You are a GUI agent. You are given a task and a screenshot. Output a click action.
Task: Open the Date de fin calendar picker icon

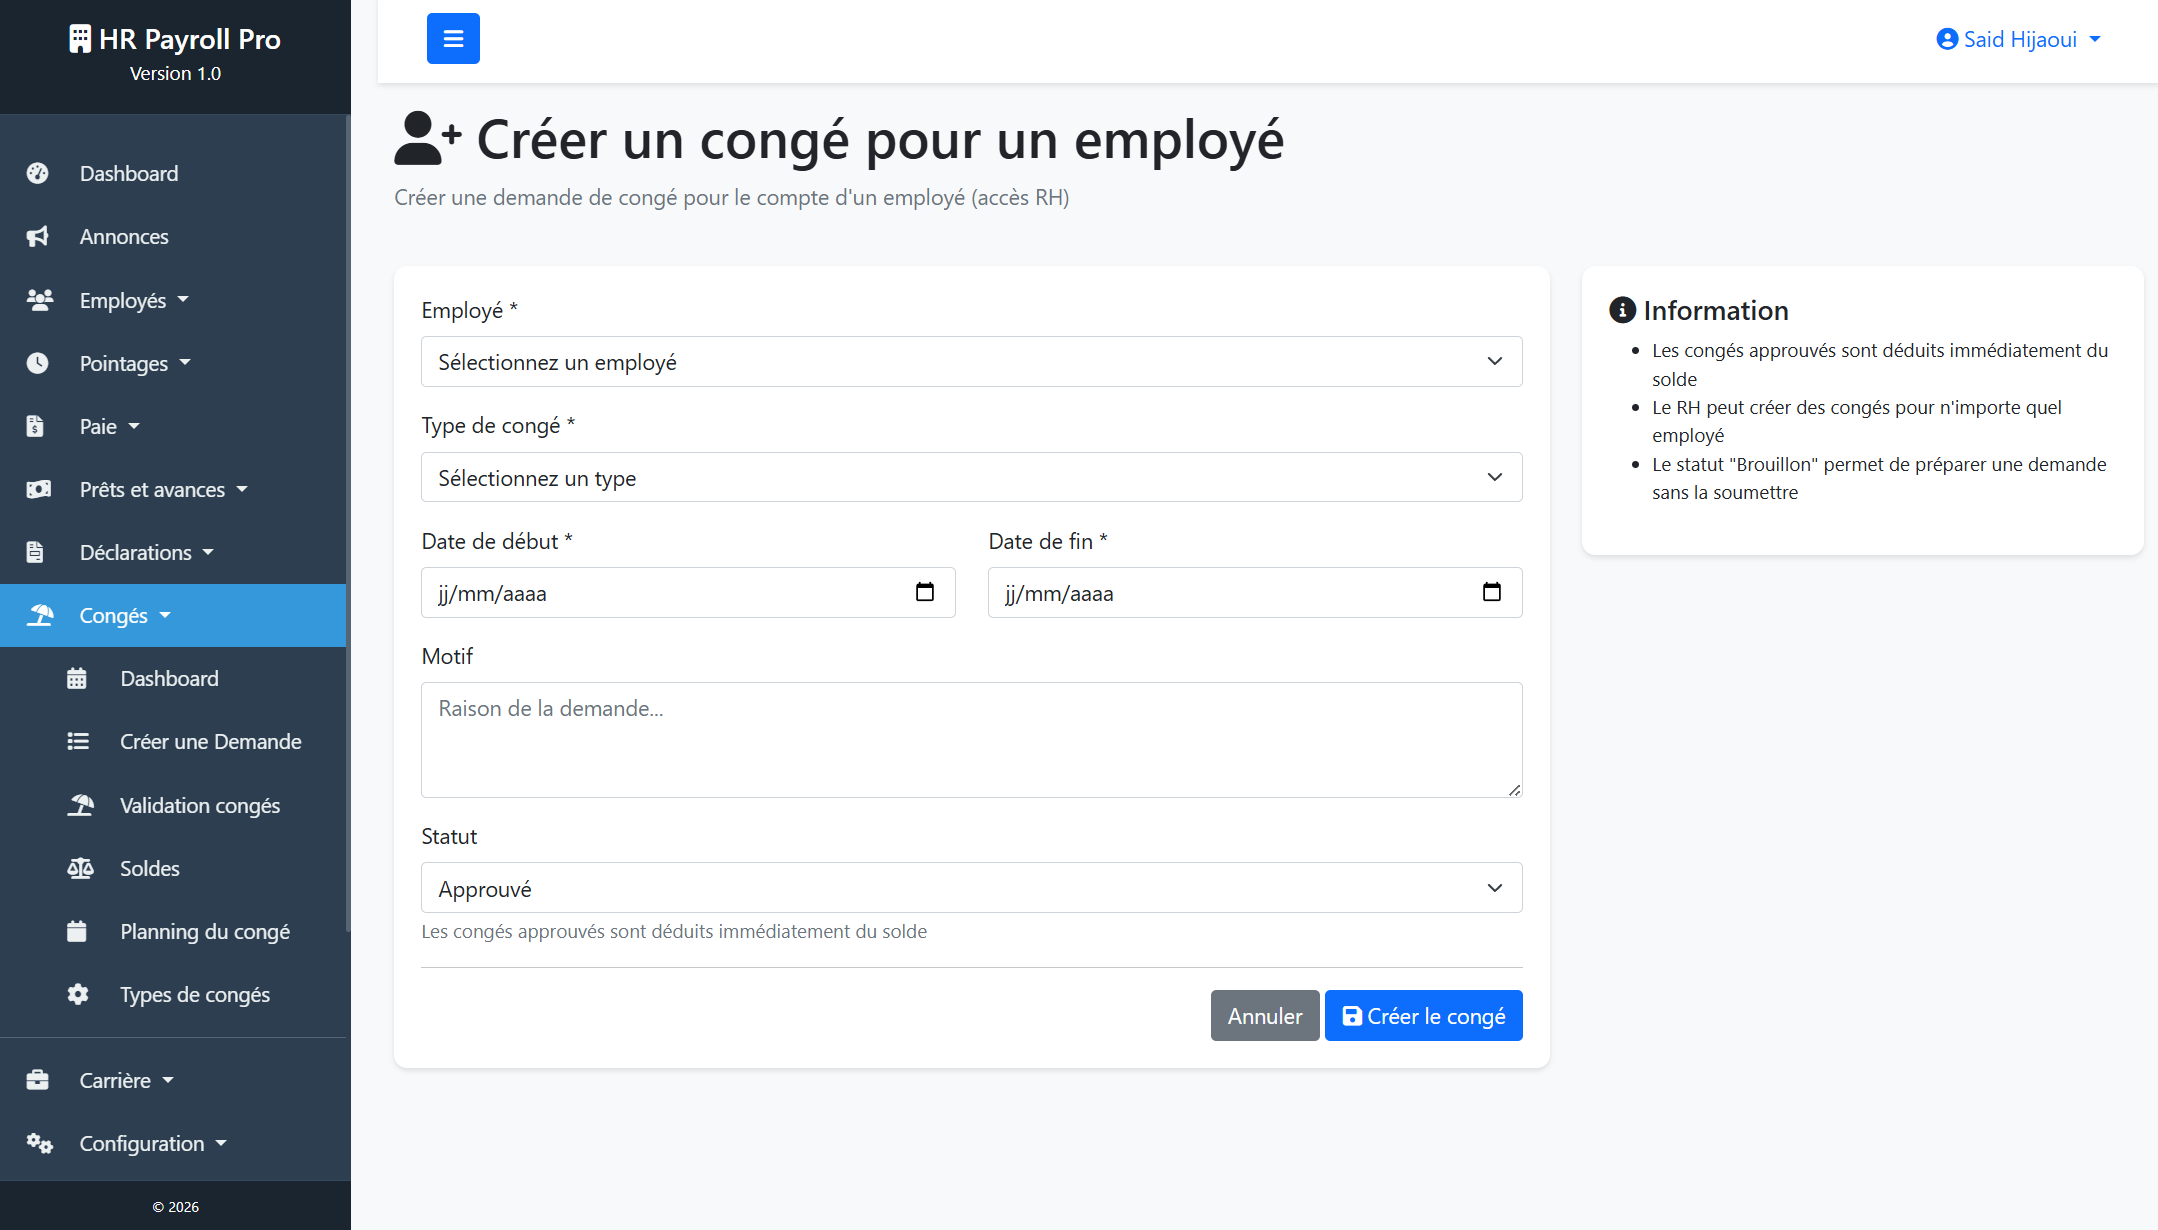click(x=1492, y=592)
